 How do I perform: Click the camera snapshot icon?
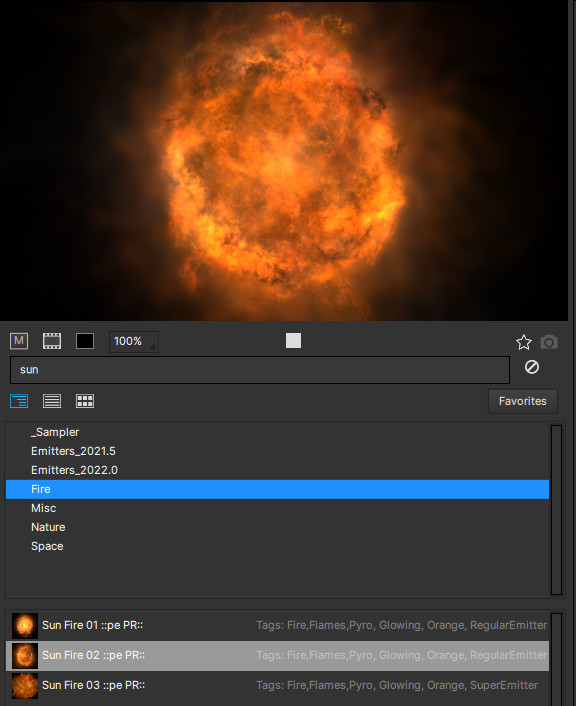(549, 342)
